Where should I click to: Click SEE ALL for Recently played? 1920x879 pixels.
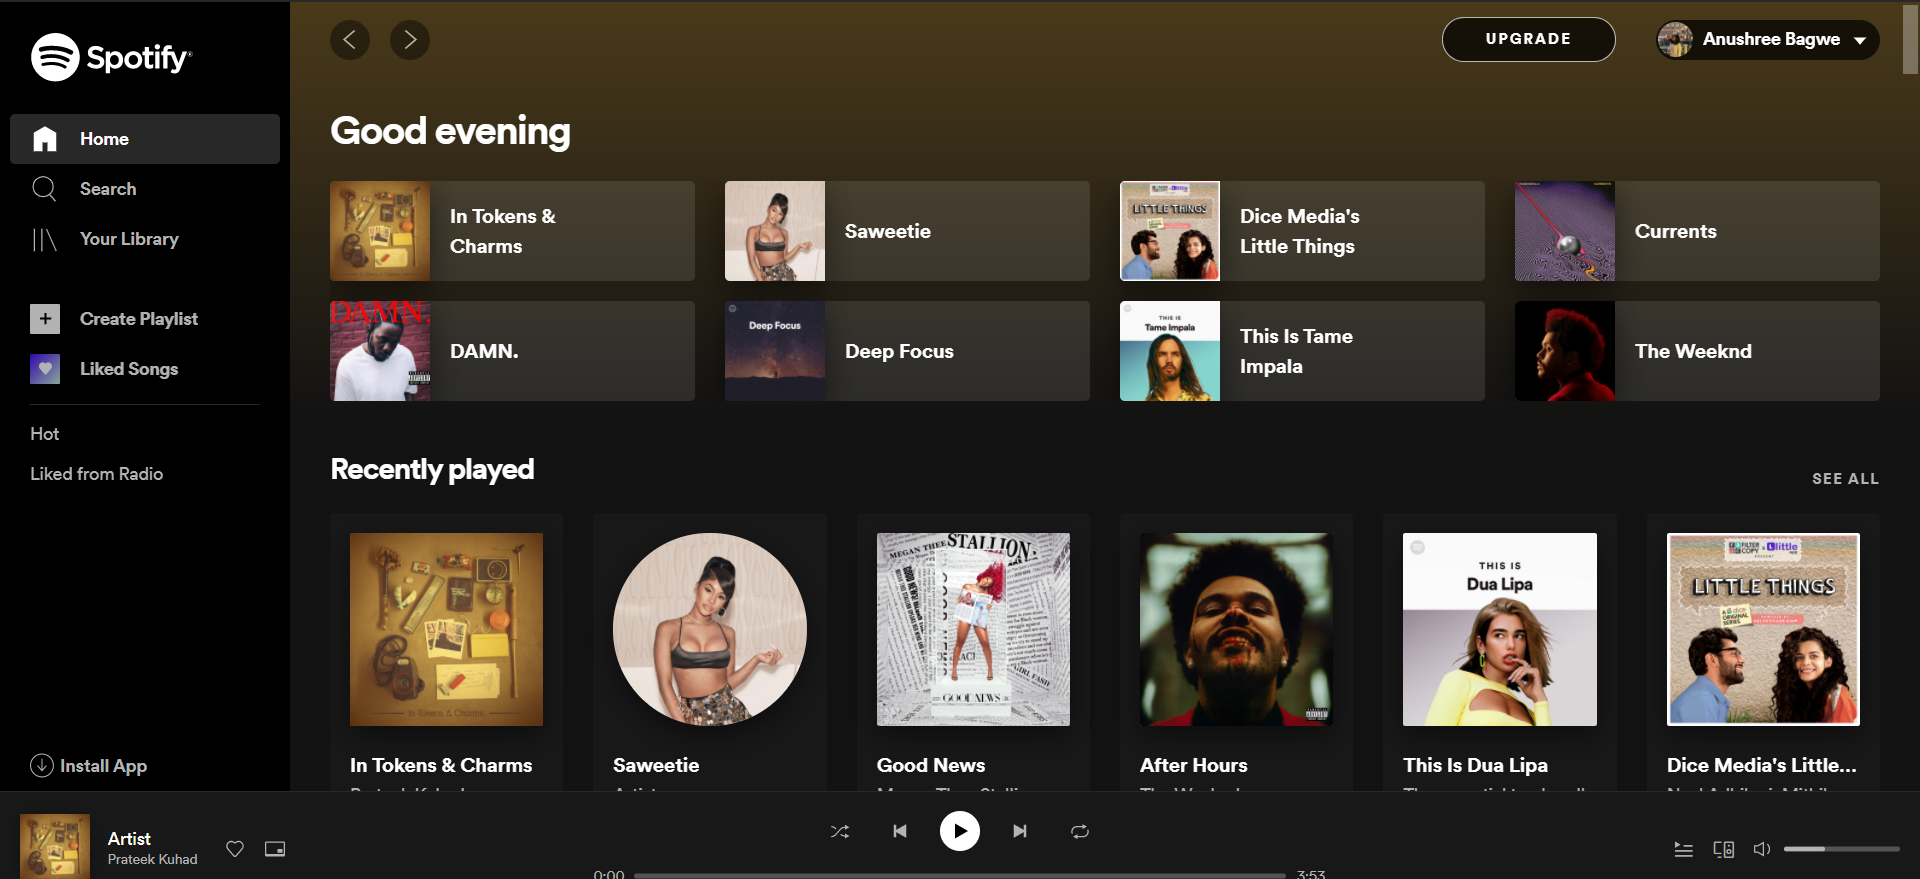pos(1845,479)
